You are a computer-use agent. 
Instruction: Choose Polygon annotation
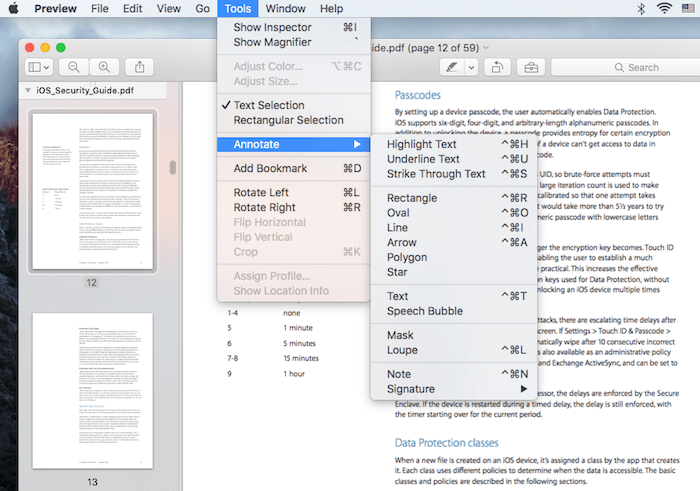point(454,257)
